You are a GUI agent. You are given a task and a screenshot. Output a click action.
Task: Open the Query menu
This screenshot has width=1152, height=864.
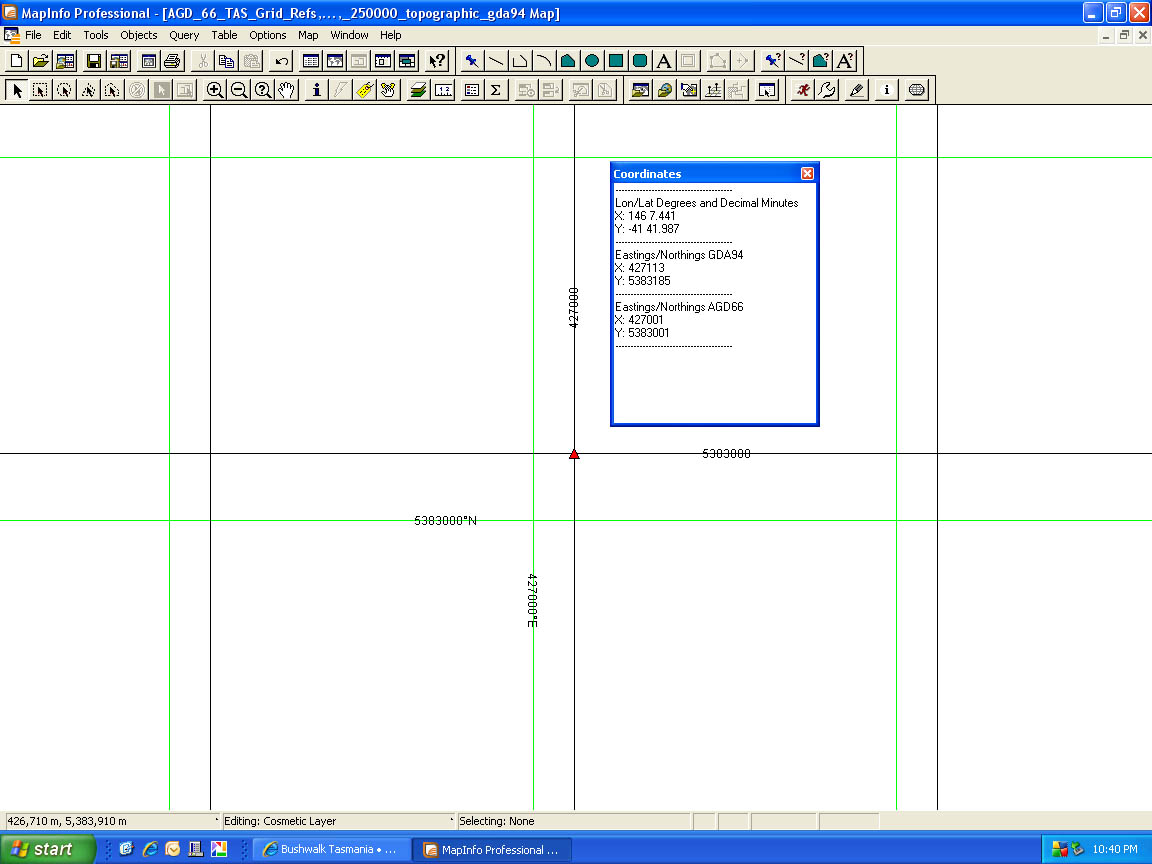coord(184,35)
